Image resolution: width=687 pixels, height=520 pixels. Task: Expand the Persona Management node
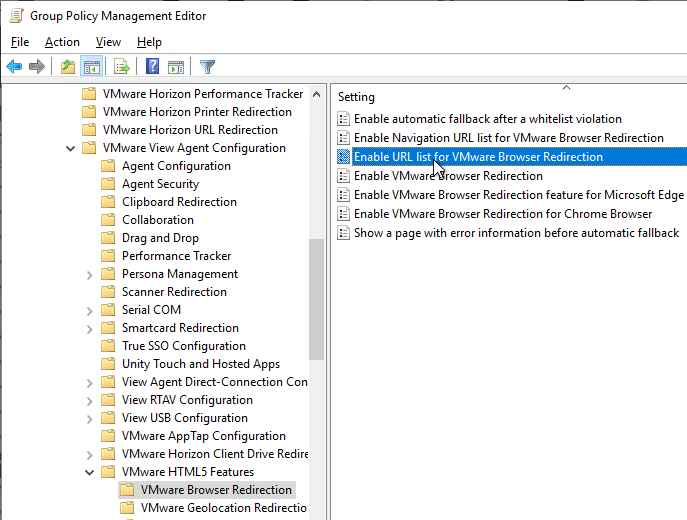pos(89,275)
